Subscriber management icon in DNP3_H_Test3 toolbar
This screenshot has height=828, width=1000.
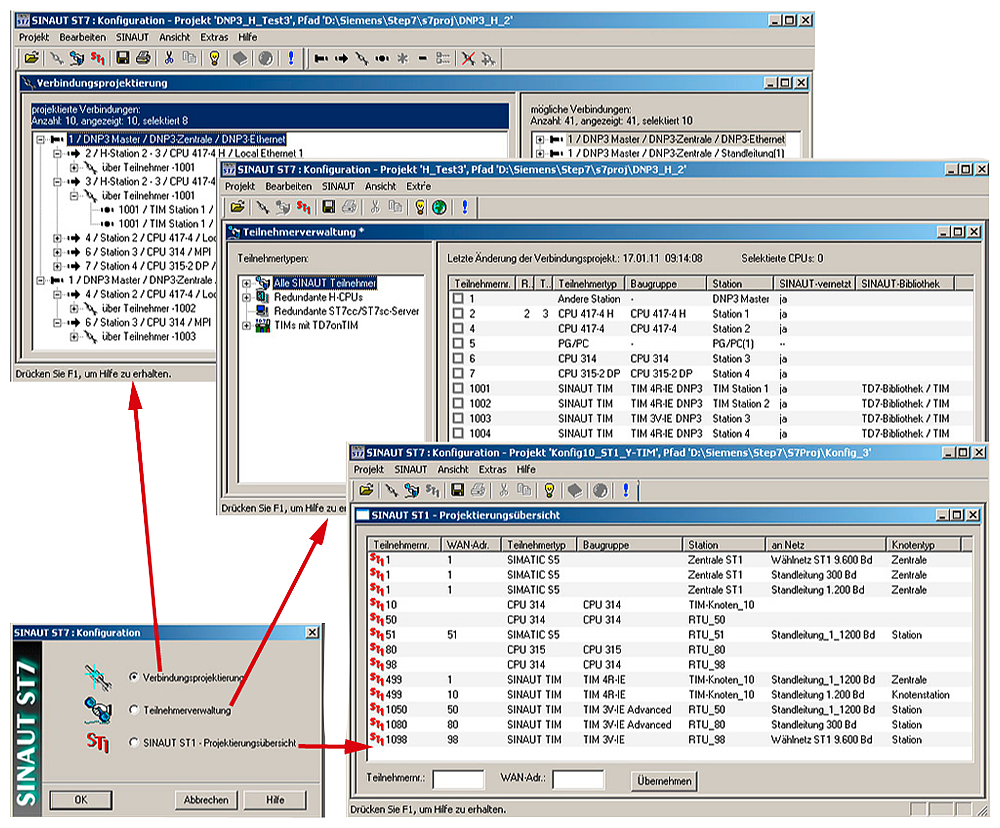pyautogui.click(x=77, y=59)
